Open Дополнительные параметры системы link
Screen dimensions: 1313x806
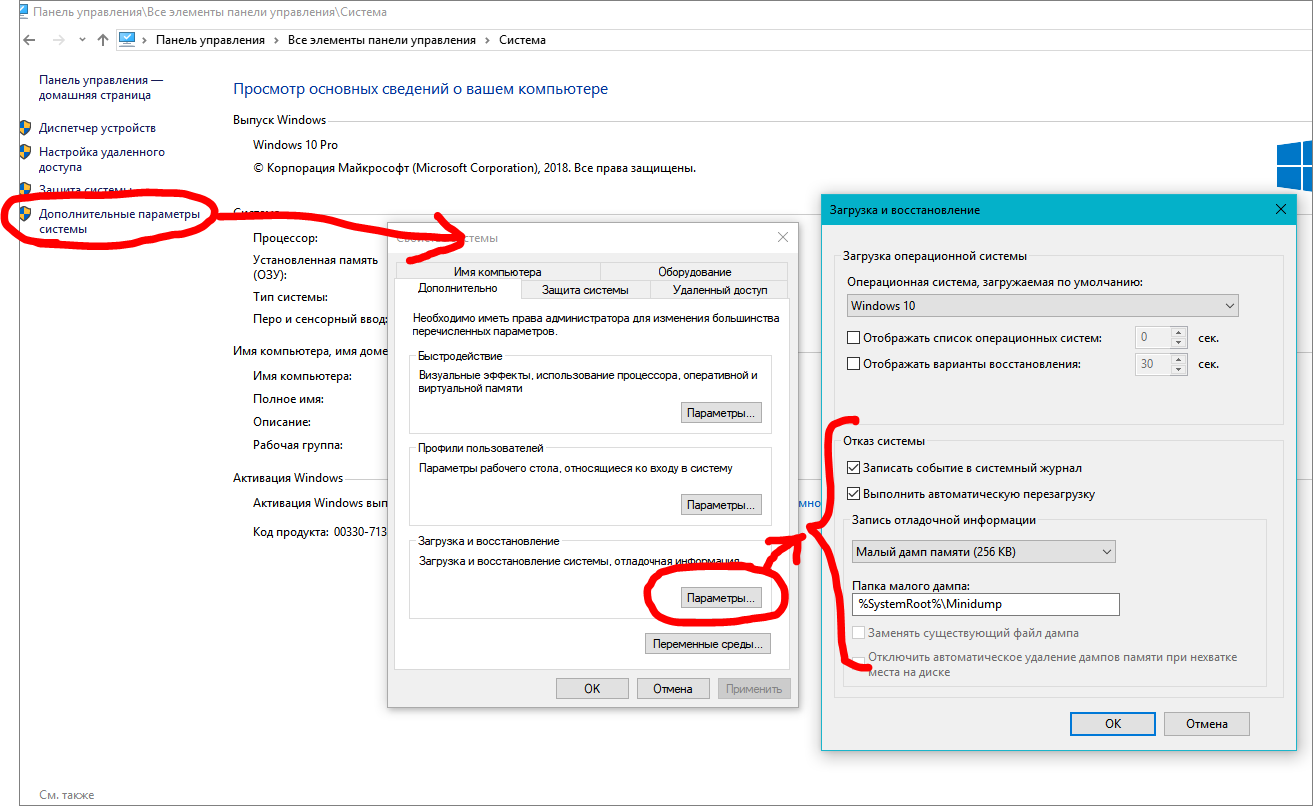[x=119, y=221]
